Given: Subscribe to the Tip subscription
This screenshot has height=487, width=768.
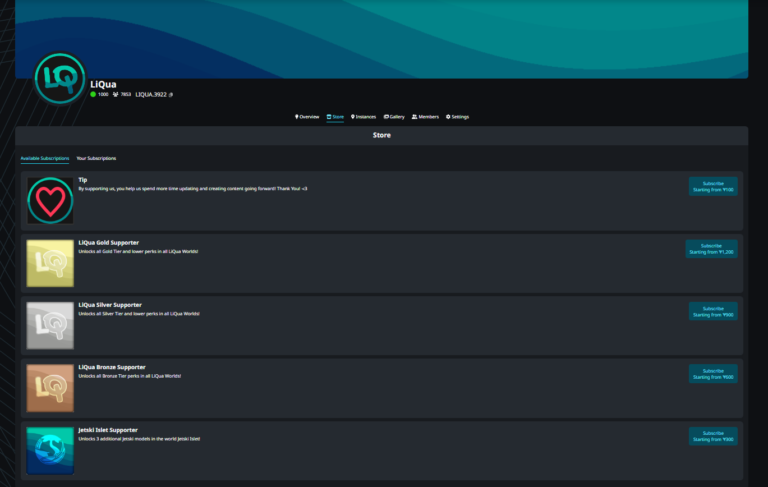Looking at the screenshot, I should (x=712, y=186).
